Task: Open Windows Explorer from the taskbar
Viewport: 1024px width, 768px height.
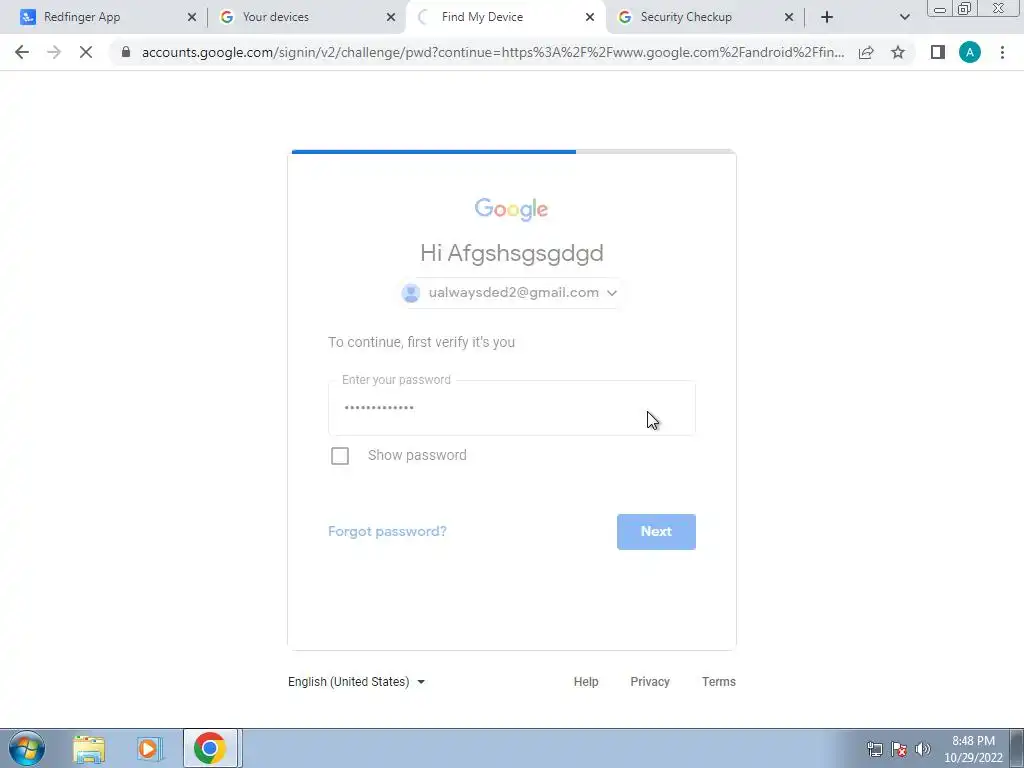Action: coord(89,749)
